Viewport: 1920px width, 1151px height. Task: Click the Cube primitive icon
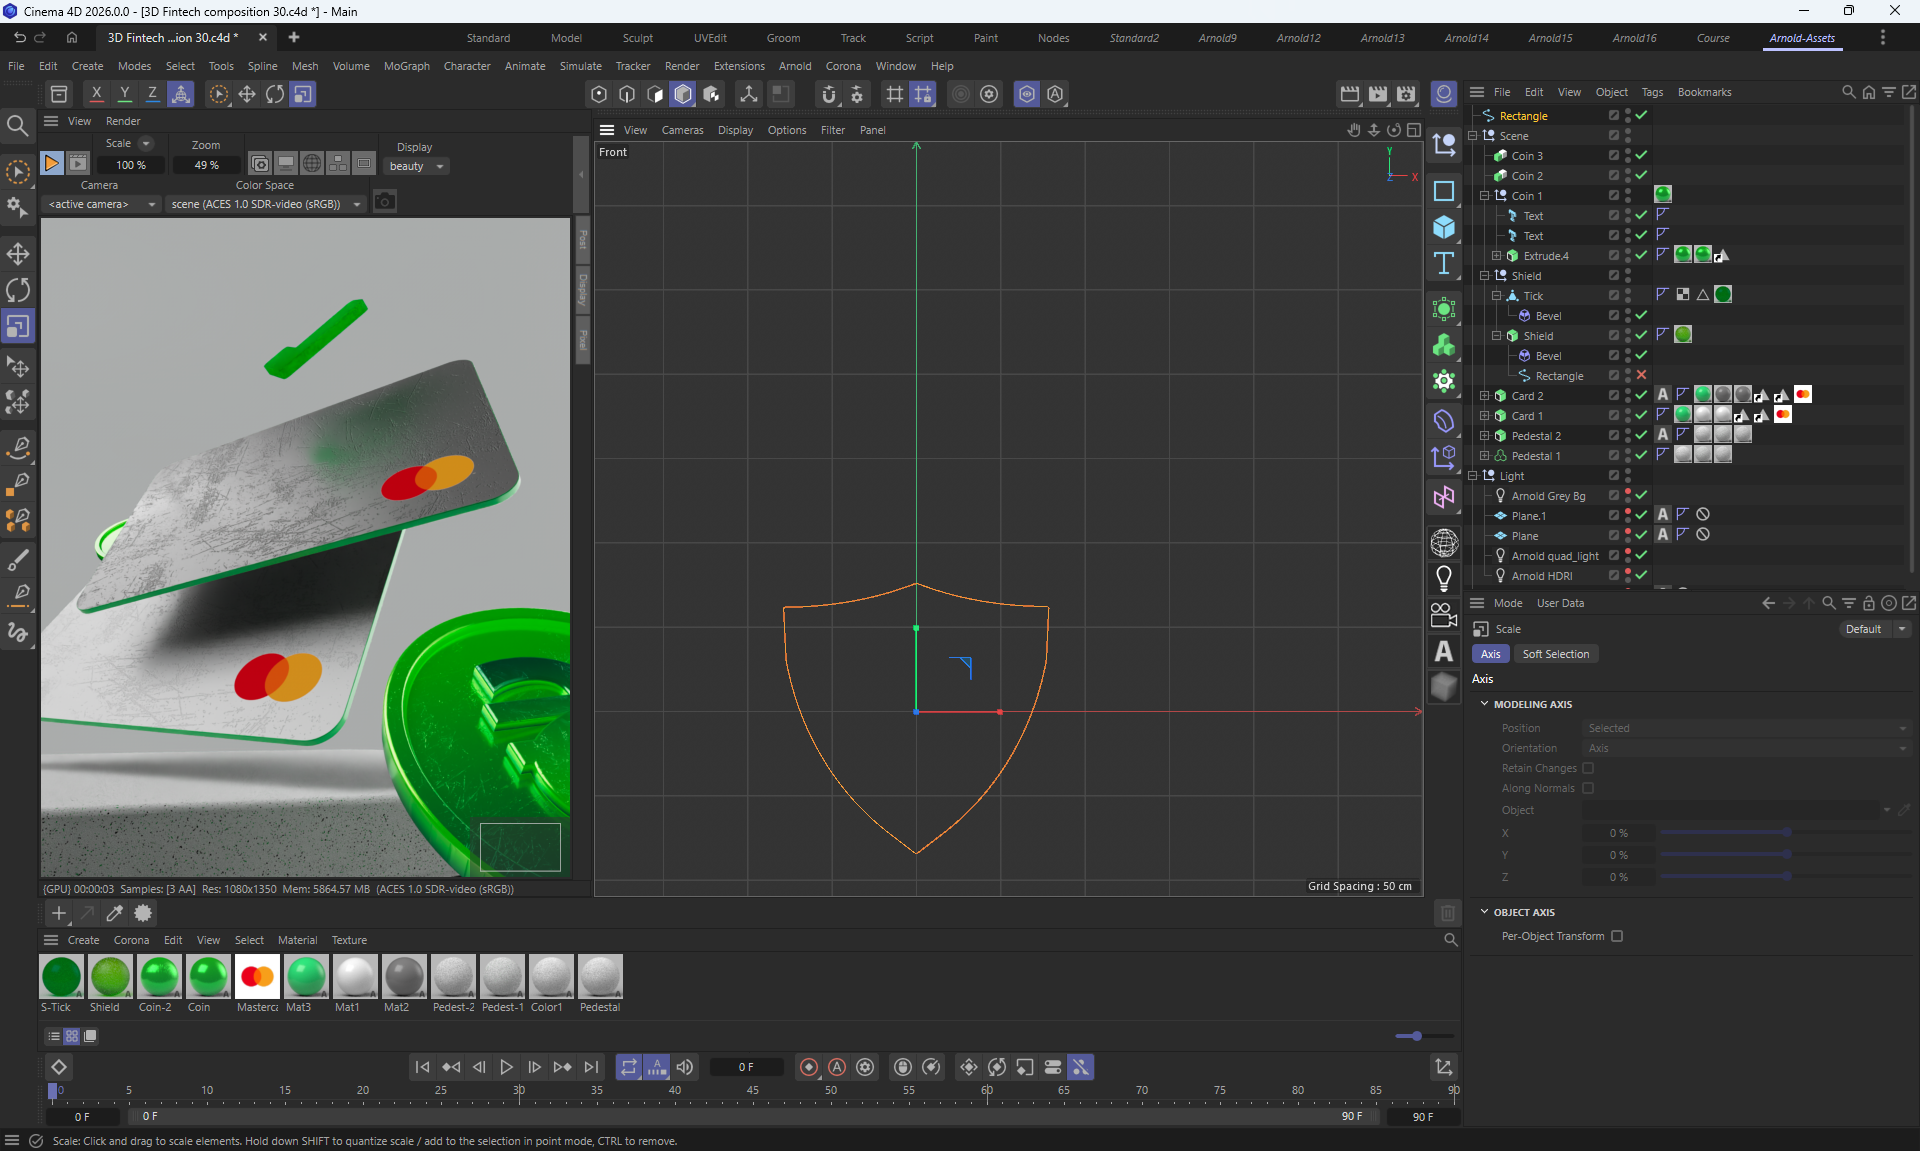pyautogui.click(x=1443, y=227)
